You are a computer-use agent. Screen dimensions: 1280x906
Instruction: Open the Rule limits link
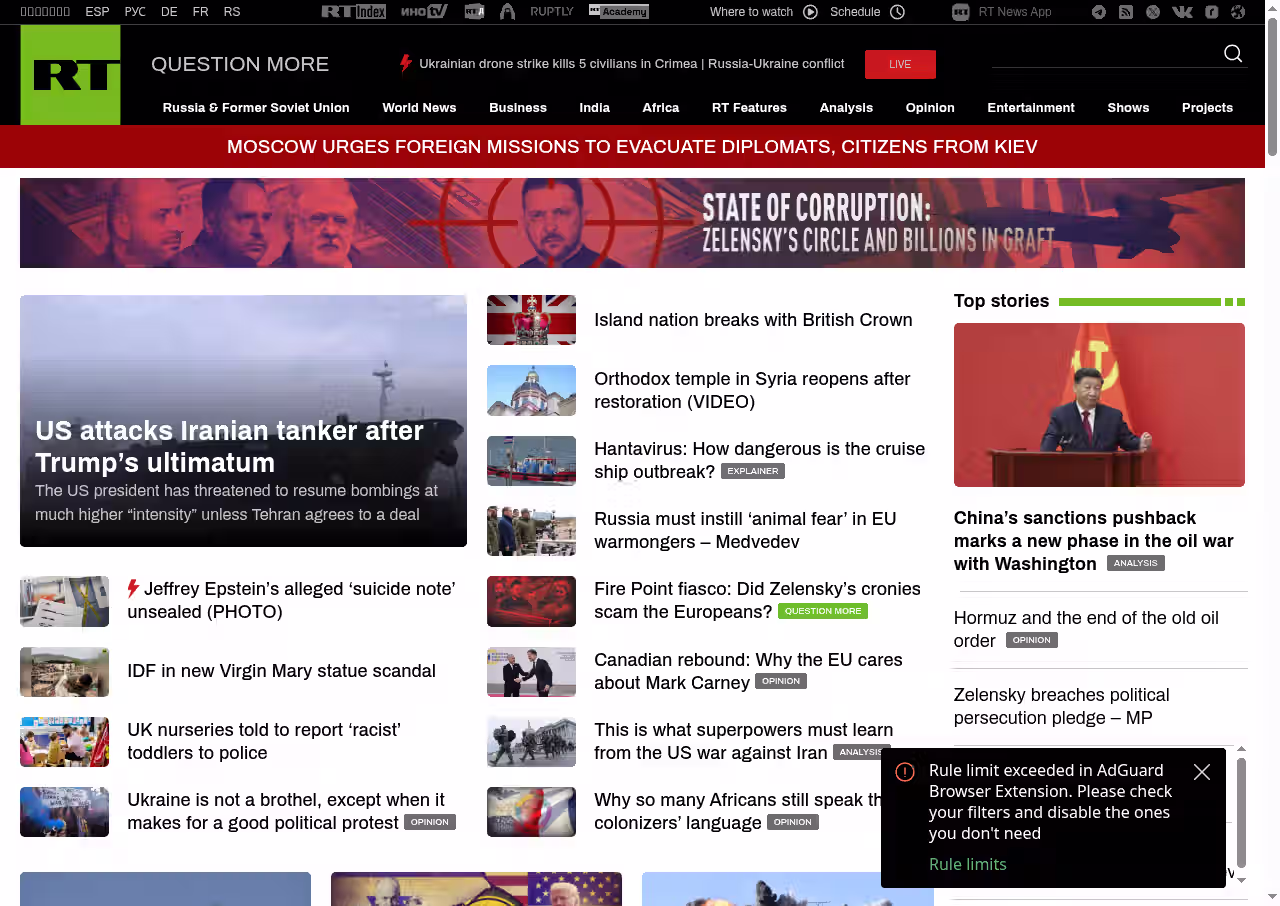(968, 864)
